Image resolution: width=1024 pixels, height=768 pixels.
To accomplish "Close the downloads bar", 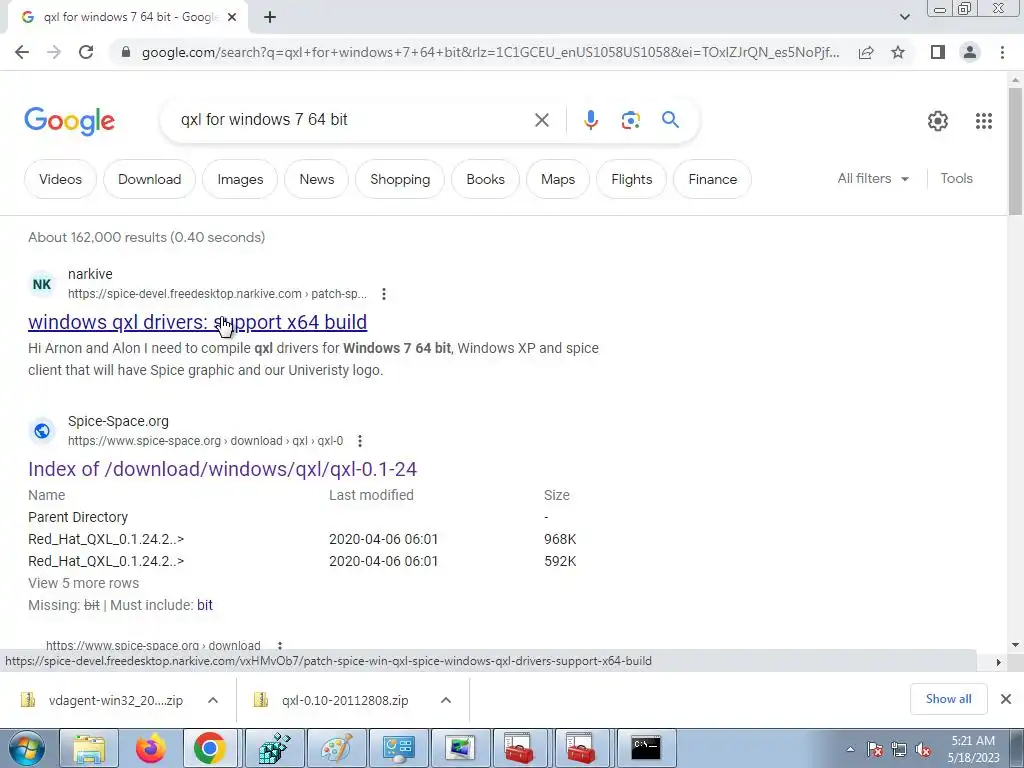I will (1006, 699).
